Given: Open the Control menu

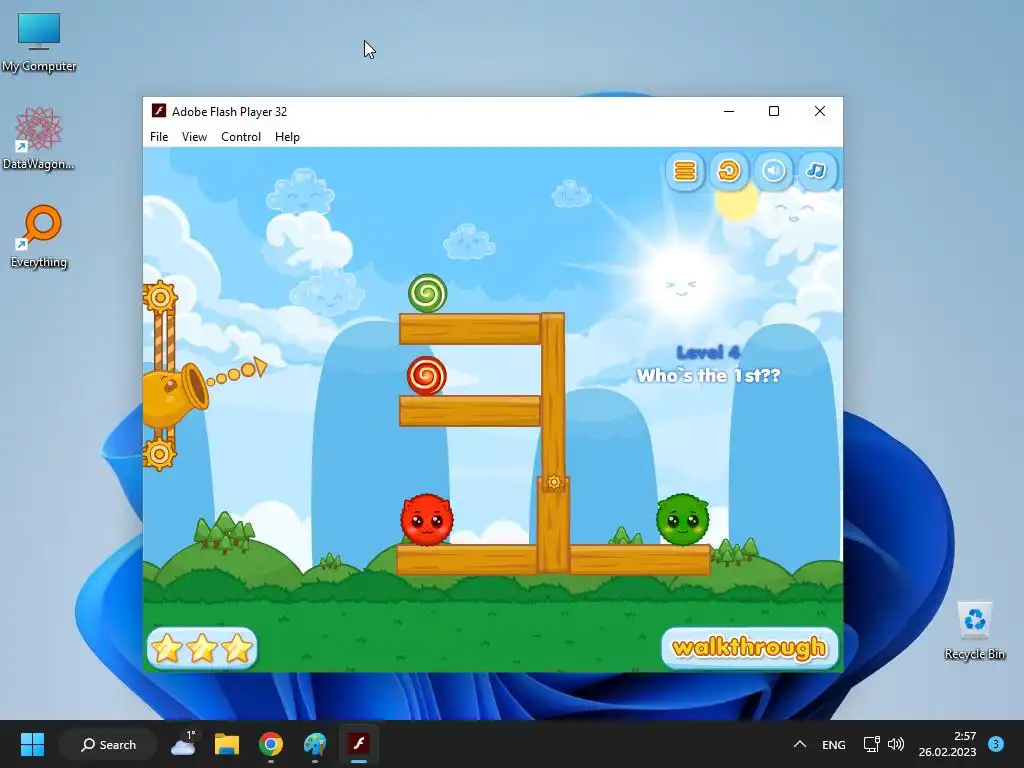Looking at the screenshot, I should coord(241,136).
